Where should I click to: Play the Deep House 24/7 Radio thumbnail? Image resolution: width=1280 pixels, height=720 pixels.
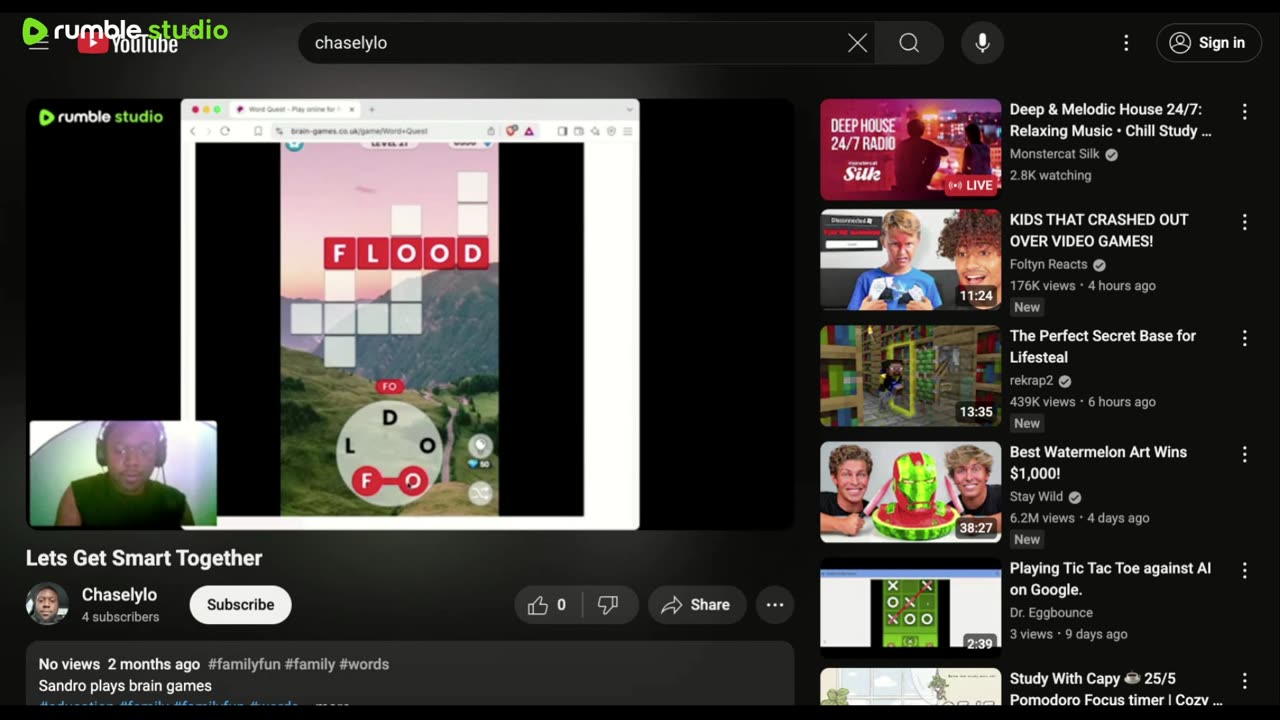pyautogui.click(x=910, y=149)
